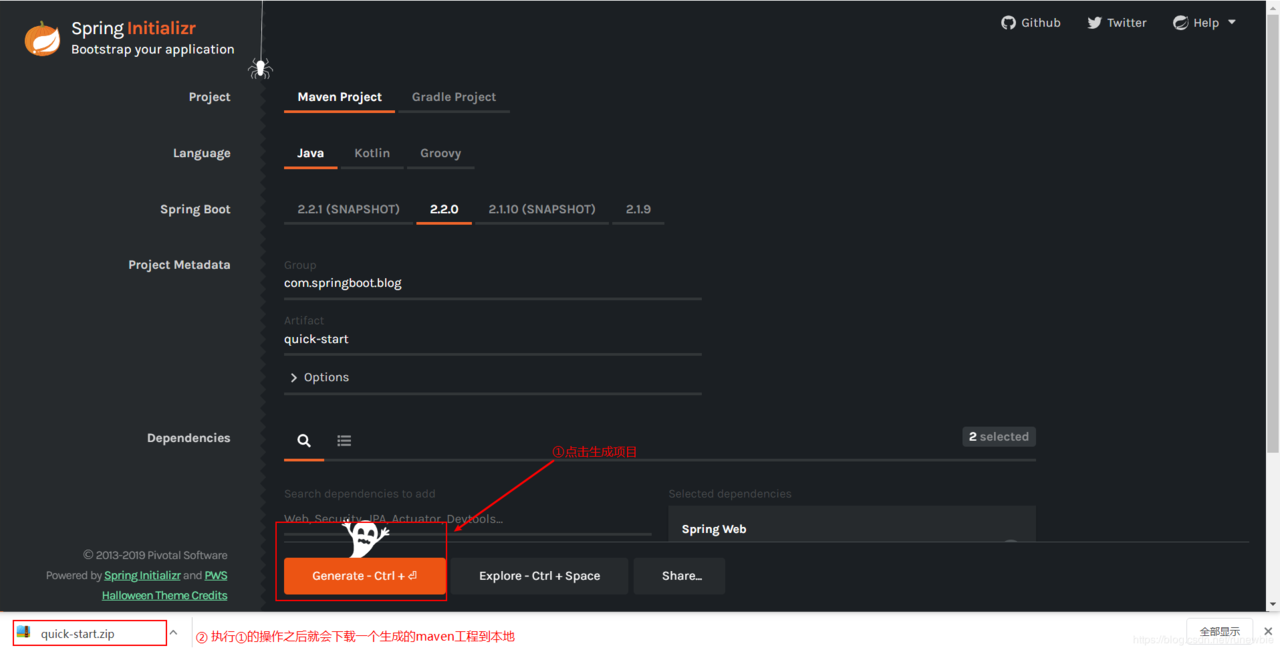
Task: Edit the Artifact field quick-start
Action: click(x=492, y=340)
